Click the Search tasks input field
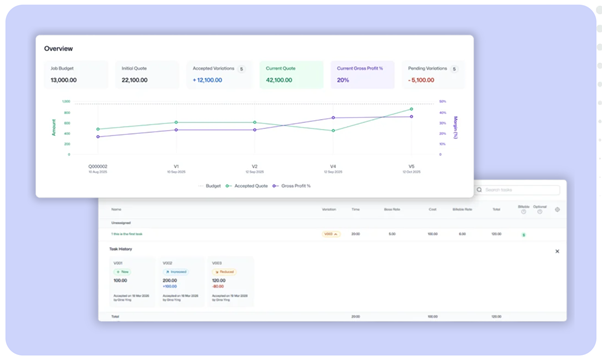This screenshot has width=602, height=360. (x=517, y=190)
